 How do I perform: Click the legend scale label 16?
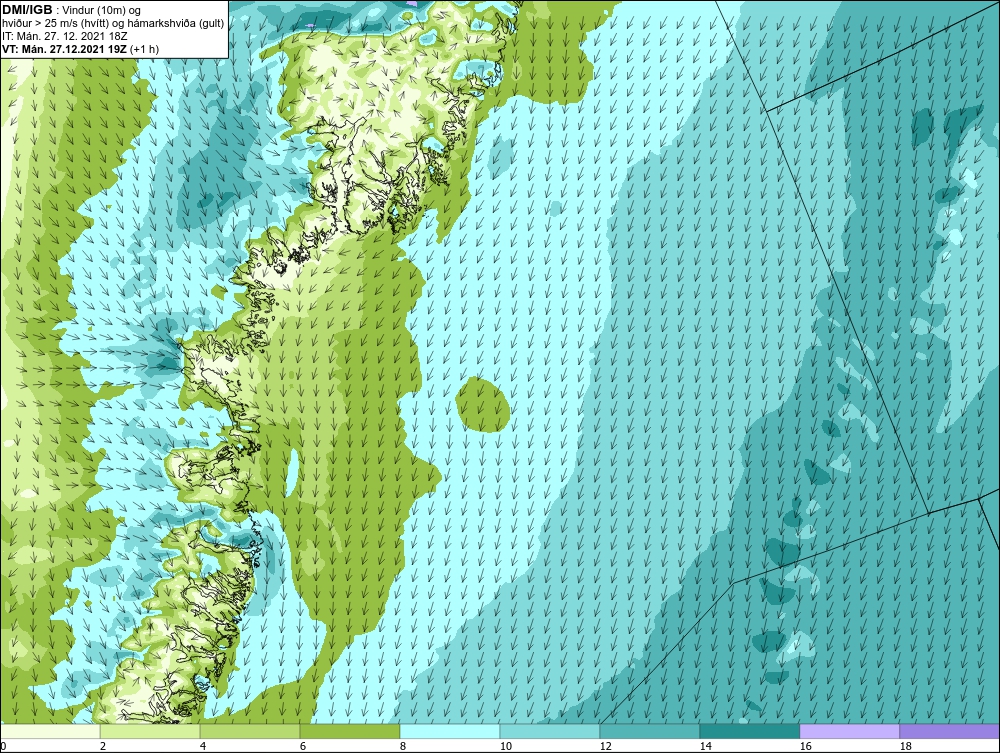click(805, 746)
